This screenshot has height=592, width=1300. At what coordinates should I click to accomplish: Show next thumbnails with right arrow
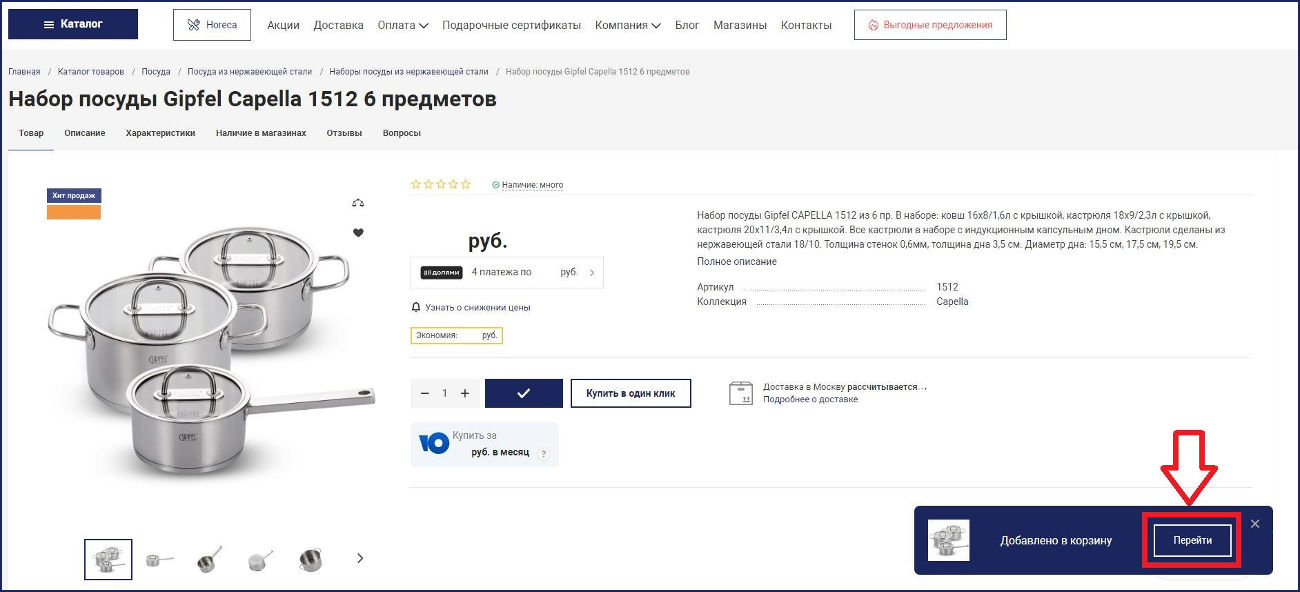pyautogui.click(x=360, y=558)
